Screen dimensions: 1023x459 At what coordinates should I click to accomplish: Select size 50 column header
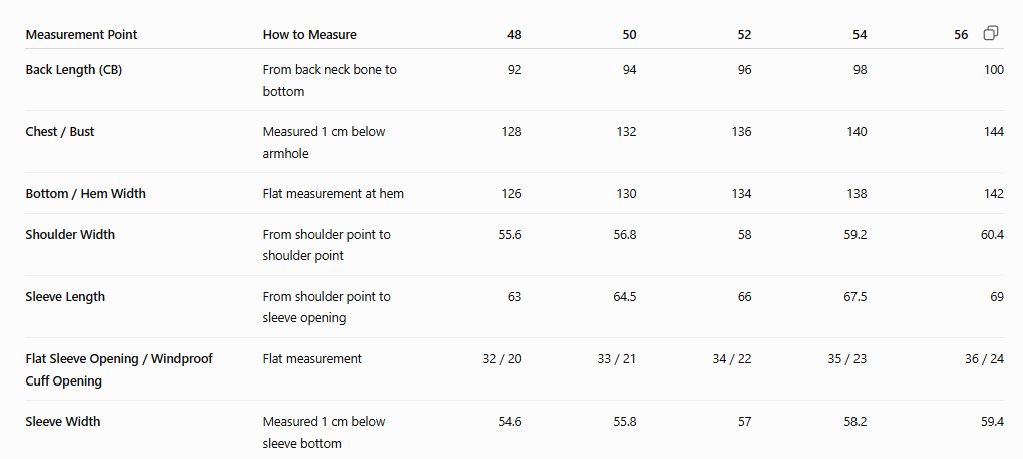629,35
